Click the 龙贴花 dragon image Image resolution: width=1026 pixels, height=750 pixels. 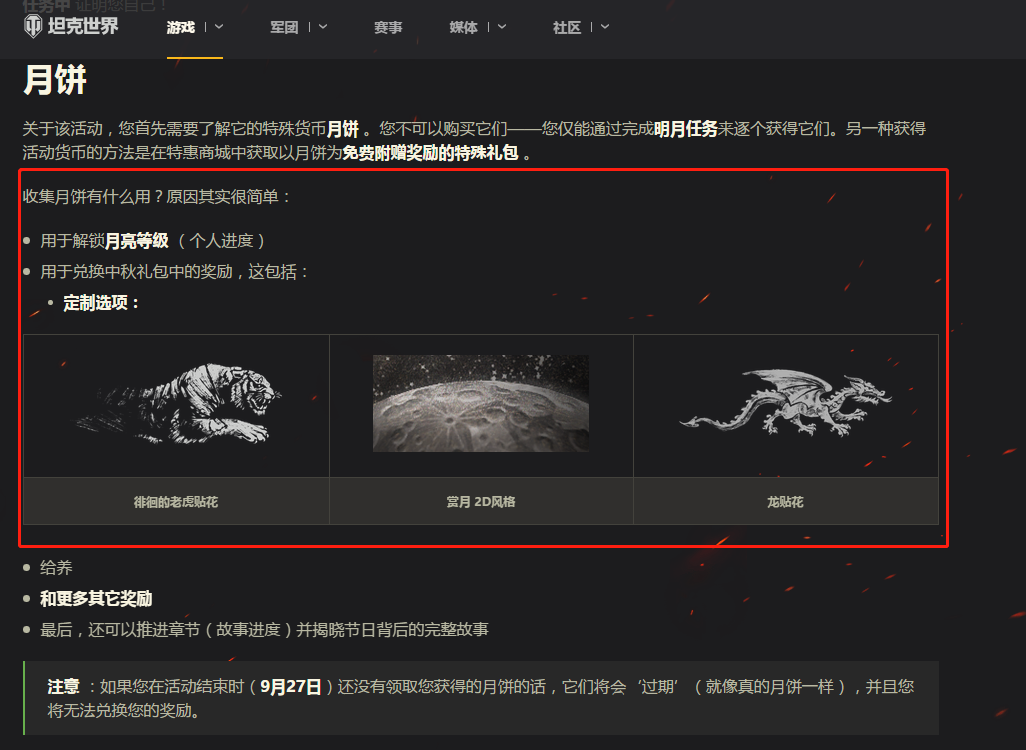(785, 403)
